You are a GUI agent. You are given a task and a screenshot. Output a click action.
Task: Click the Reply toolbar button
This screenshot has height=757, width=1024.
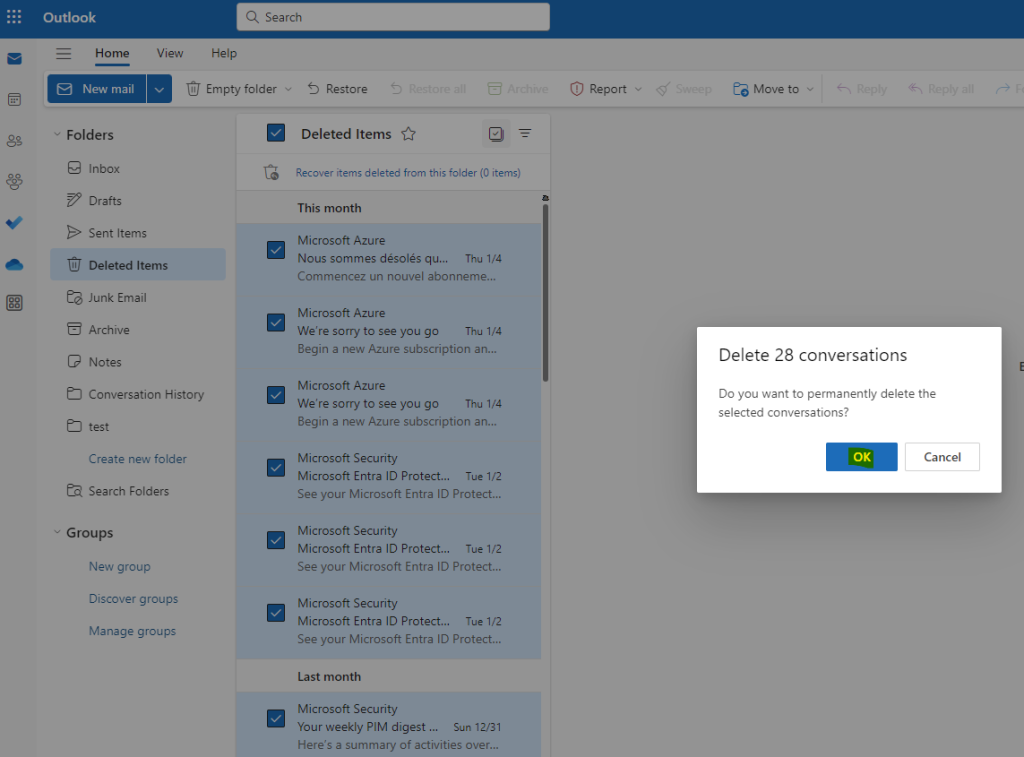click(862, 89)
